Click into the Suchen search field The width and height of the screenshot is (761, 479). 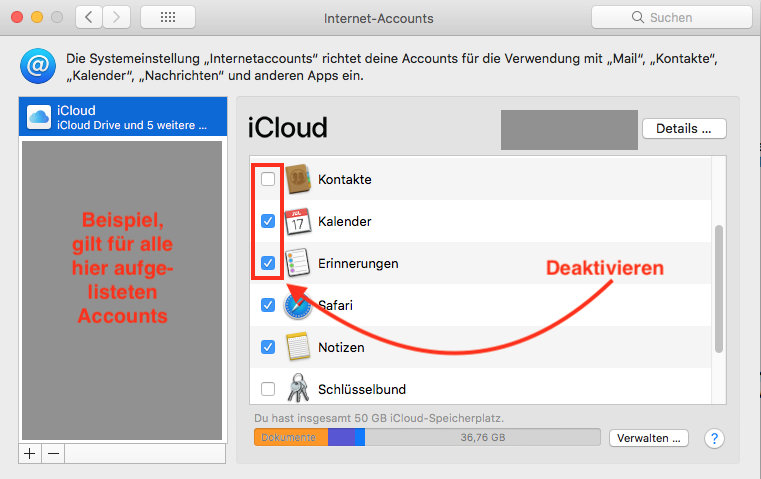coord(671,17)
